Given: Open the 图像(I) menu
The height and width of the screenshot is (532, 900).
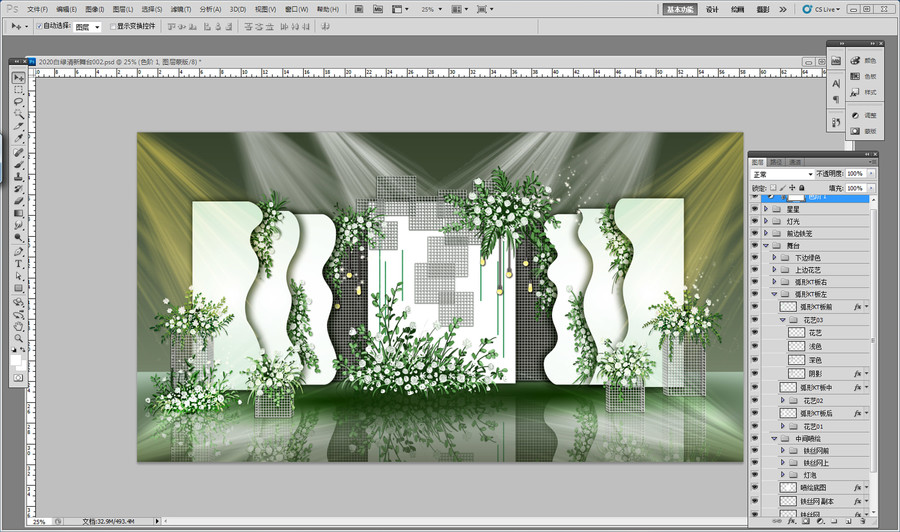Looking at the screenshot, I should [x=95, y=9].
